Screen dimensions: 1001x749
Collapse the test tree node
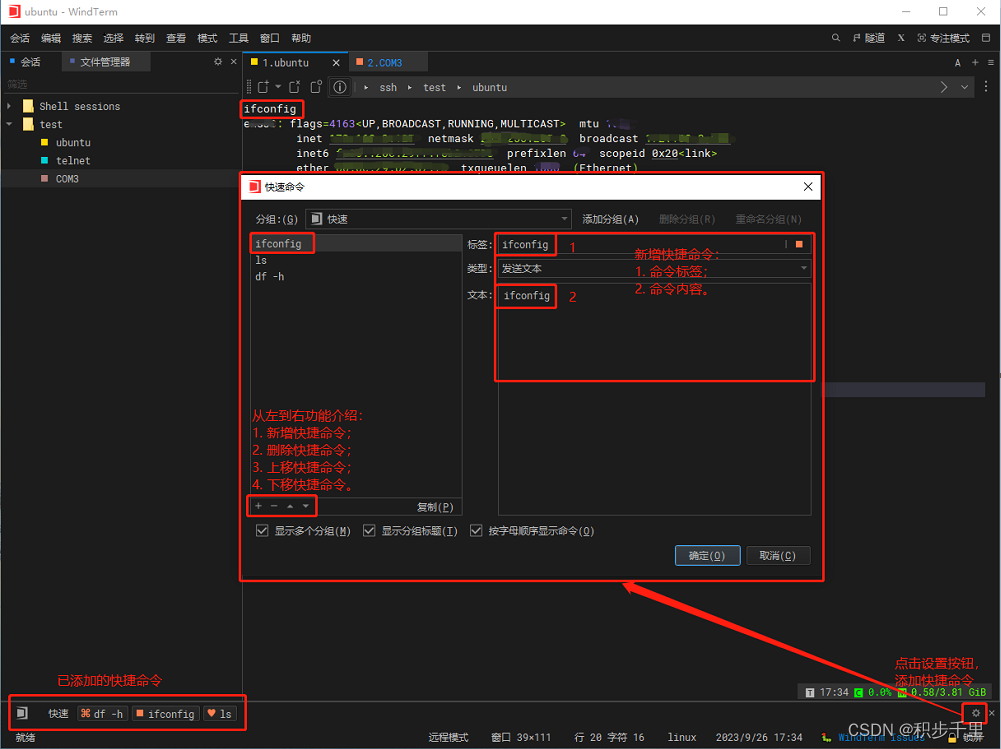(x=9, y=124)
